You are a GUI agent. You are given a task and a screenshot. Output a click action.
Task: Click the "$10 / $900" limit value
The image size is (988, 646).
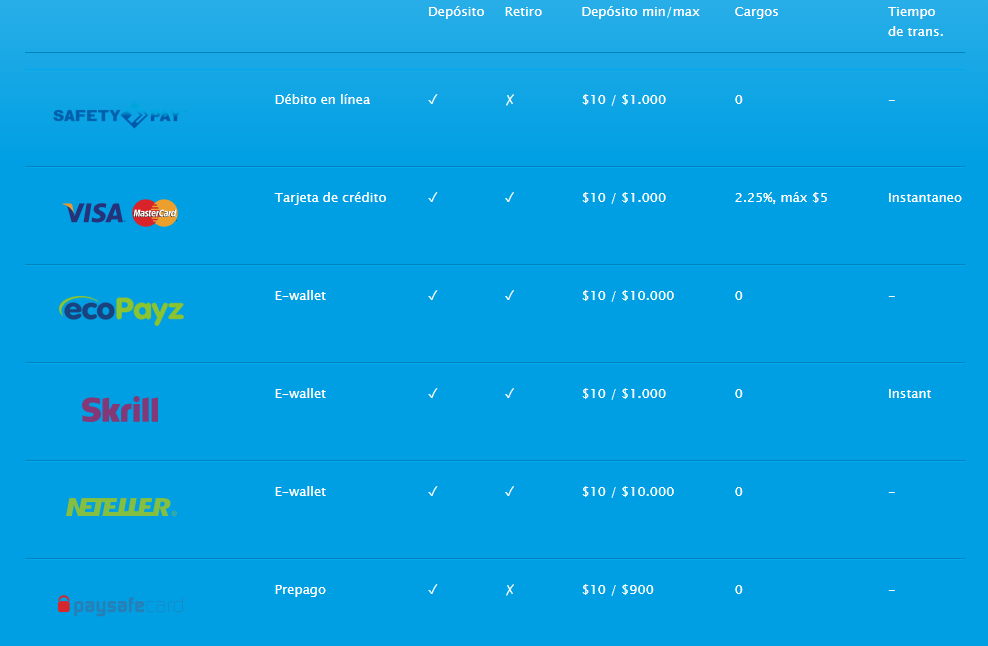pos(618,589)
